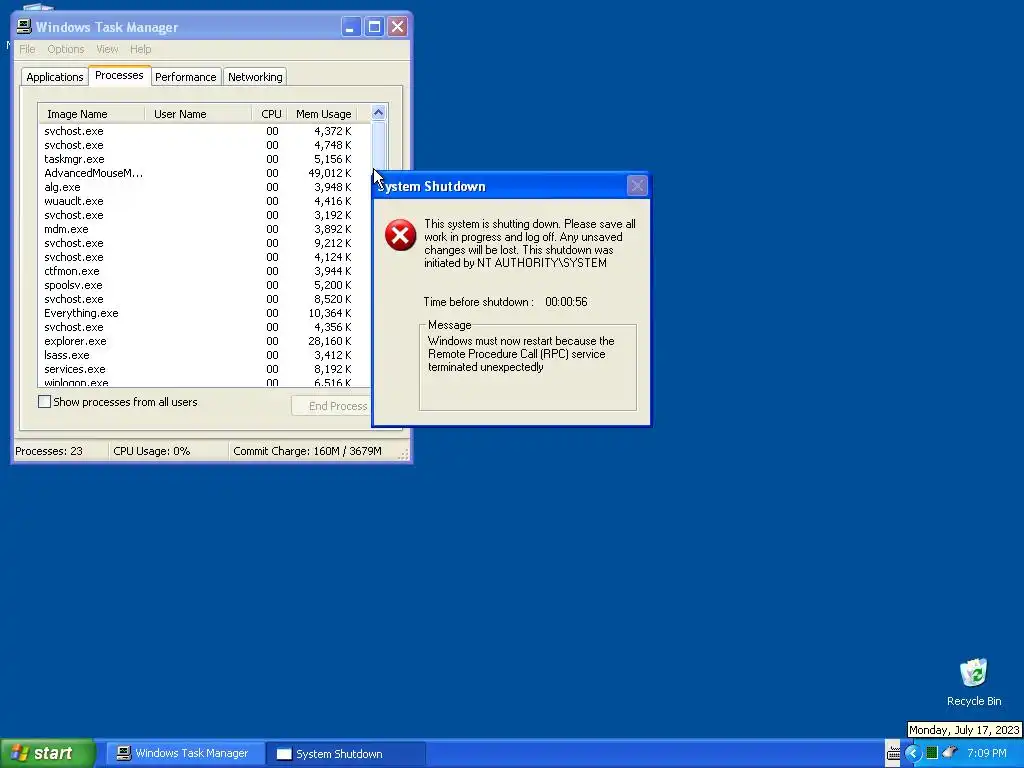Switch to the Networking tab
This screenshot has height=768, width=1024.
(255, 77)
